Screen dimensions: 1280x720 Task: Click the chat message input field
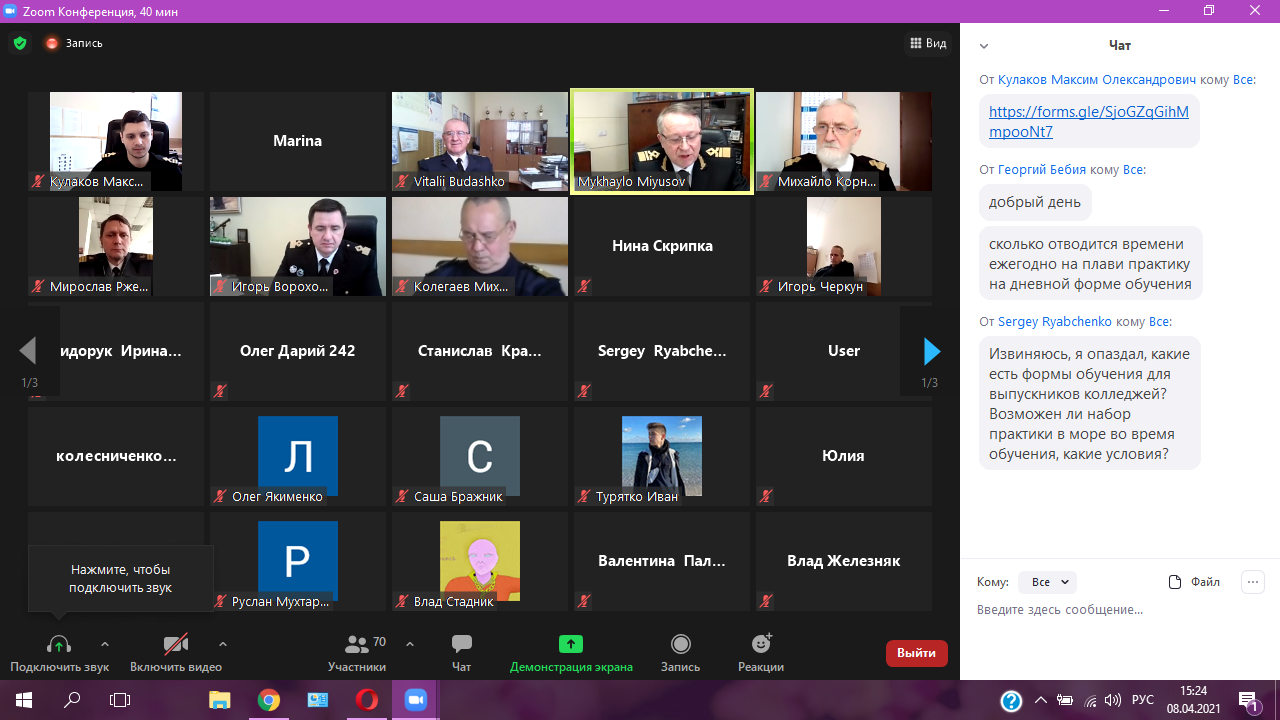(x=1118, y=610)
